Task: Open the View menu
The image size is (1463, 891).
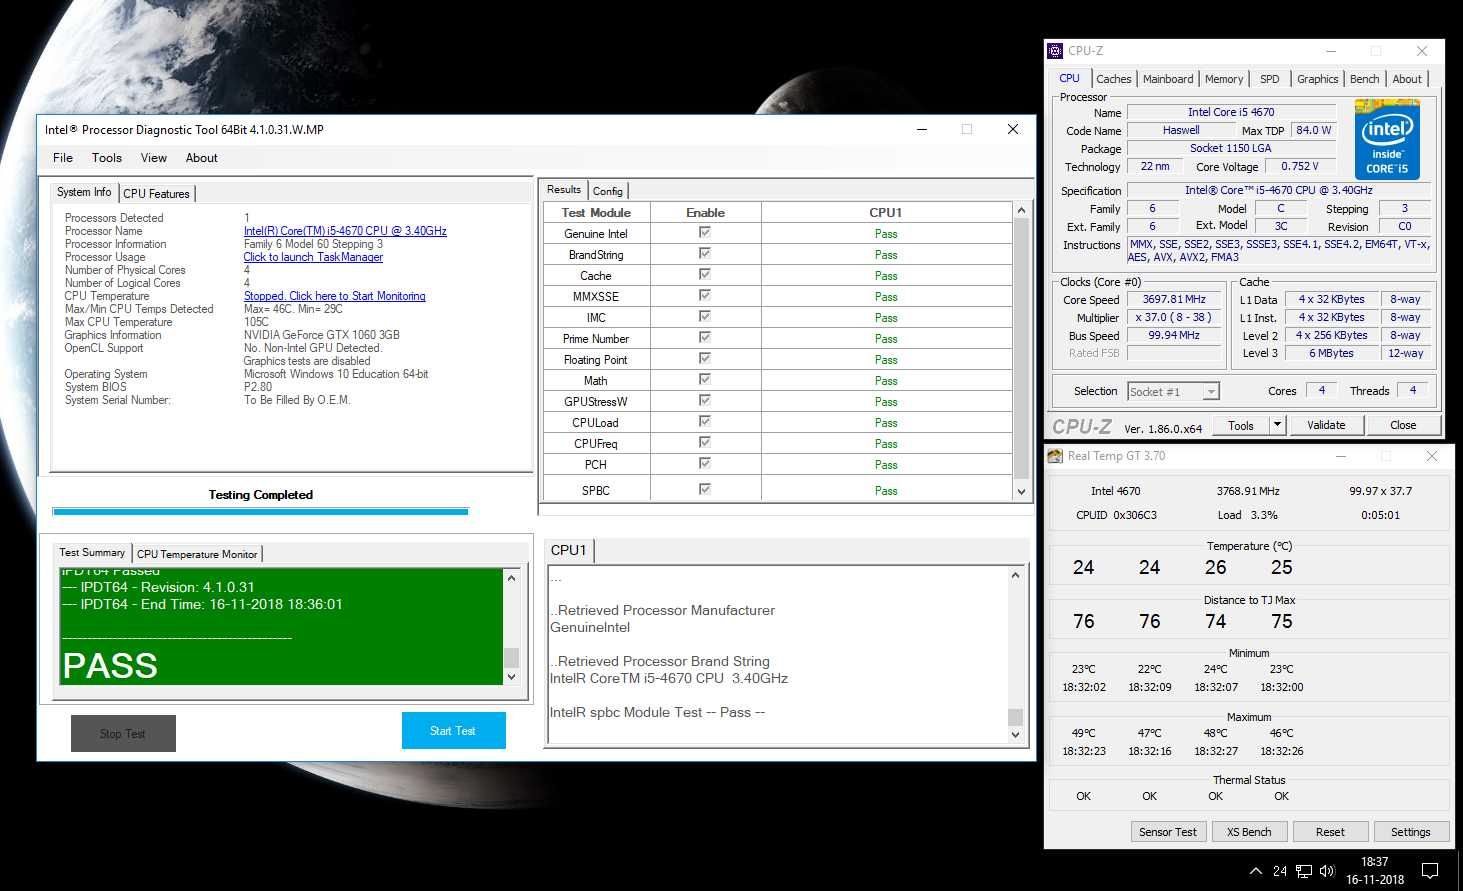Action: 154,158
